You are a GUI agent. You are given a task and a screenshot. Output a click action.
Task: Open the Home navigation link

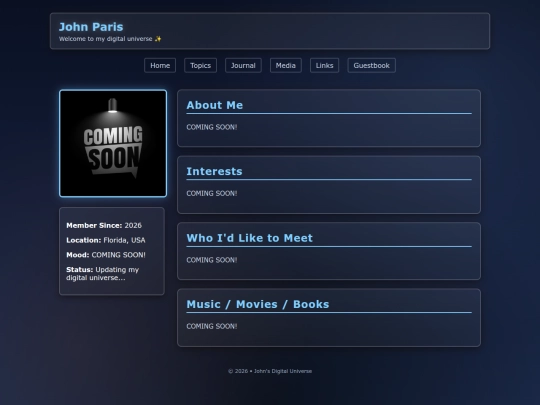point(160,65)
